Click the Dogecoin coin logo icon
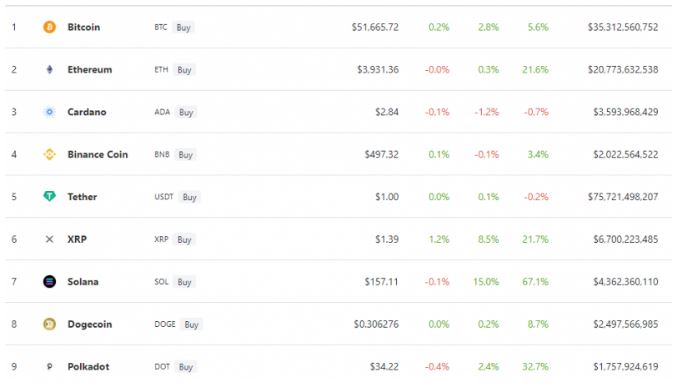676x383 pixels. [x=50, y=324]
